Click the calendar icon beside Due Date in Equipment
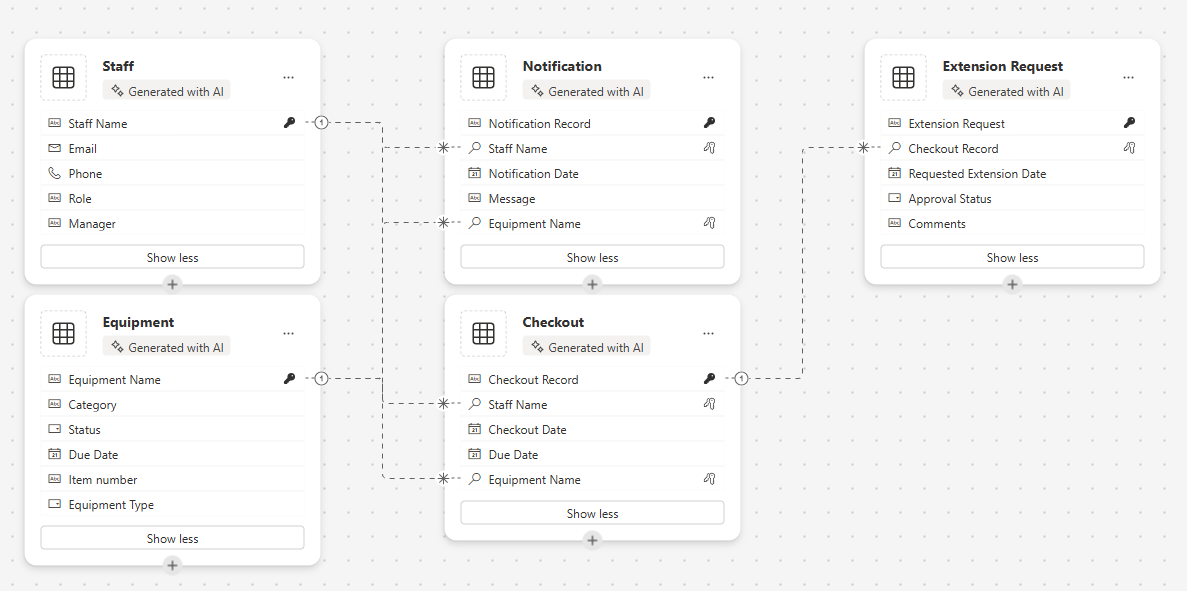This screenshot has height=591, width=1187. 53,454
